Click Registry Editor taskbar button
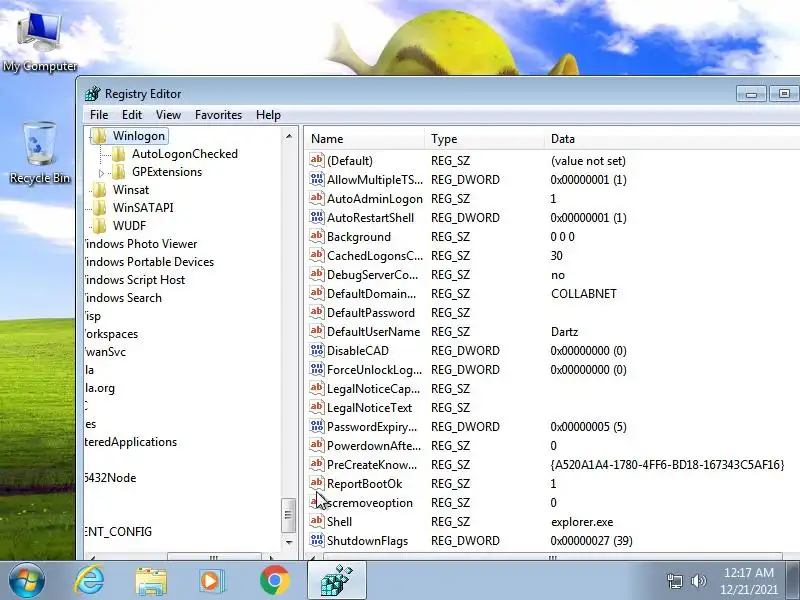800x600 pixels. (337, 581)
